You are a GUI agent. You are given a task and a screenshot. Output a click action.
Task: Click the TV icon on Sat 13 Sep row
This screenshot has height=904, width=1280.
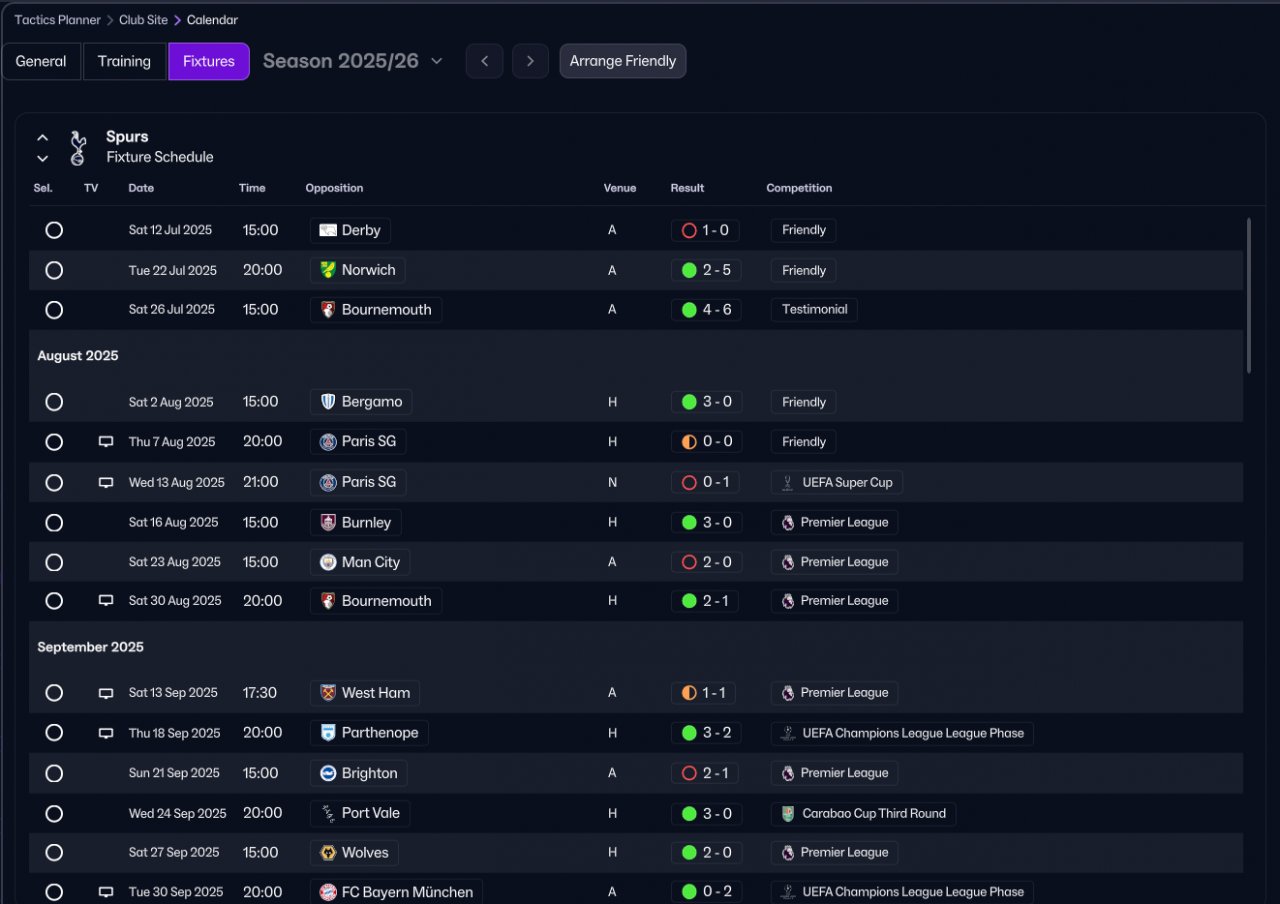(x=106, y=693)
